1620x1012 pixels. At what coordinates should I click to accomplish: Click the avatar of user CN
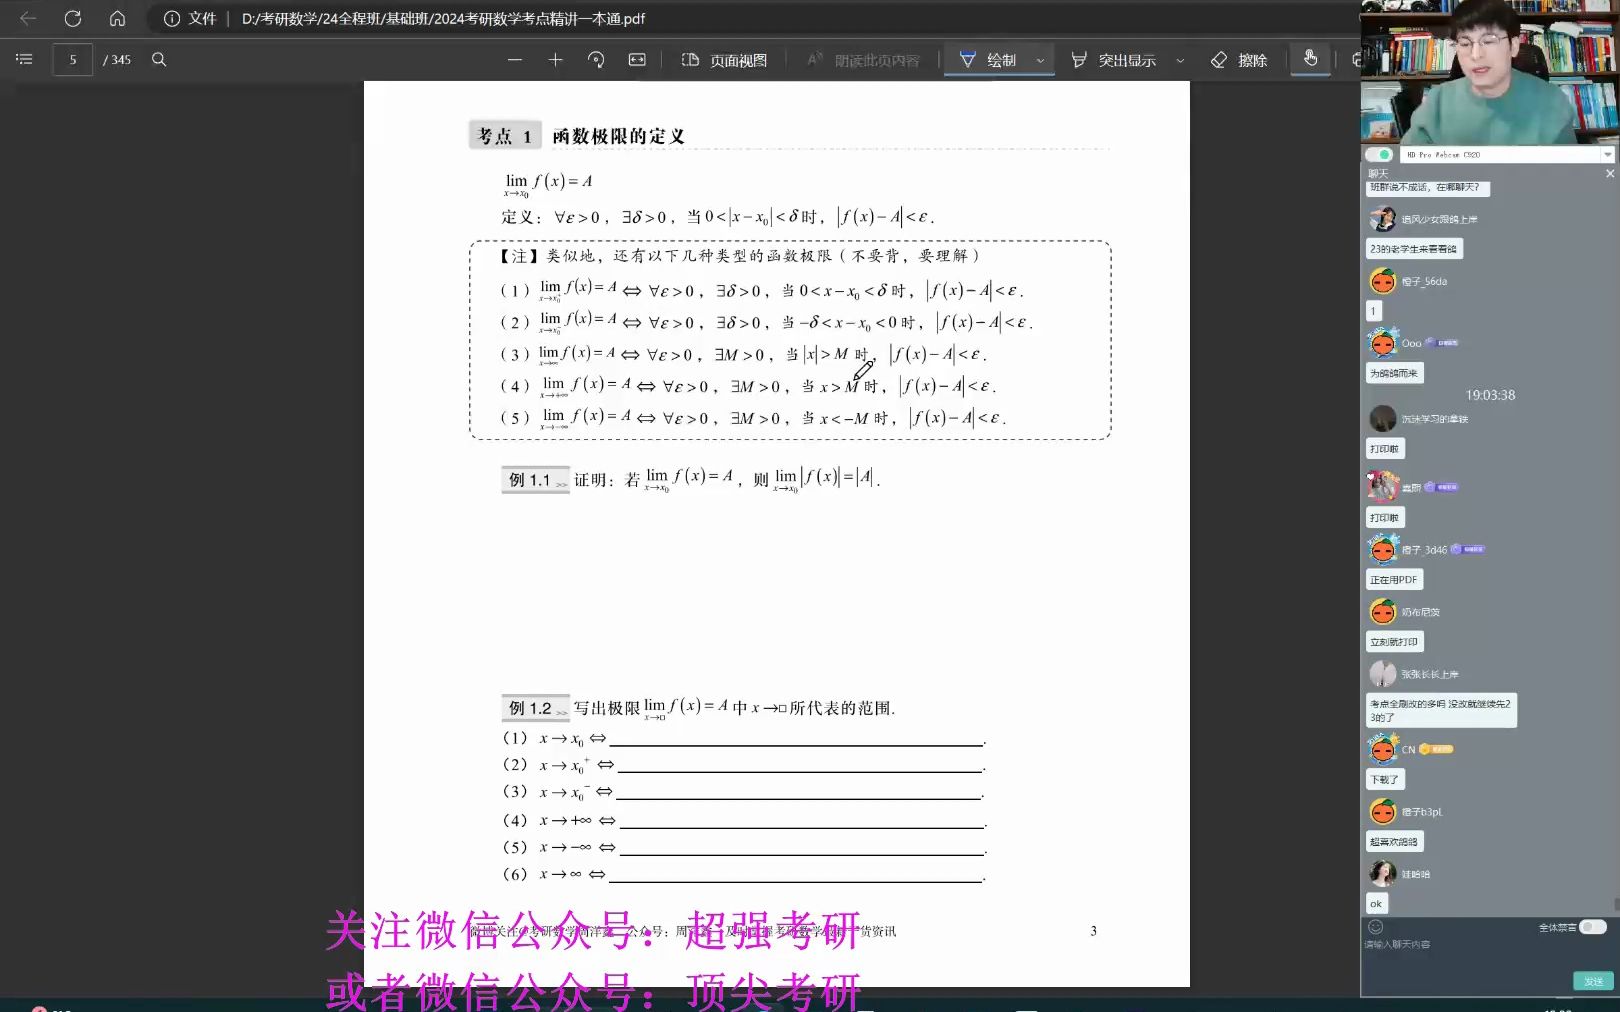[1382, 749]
